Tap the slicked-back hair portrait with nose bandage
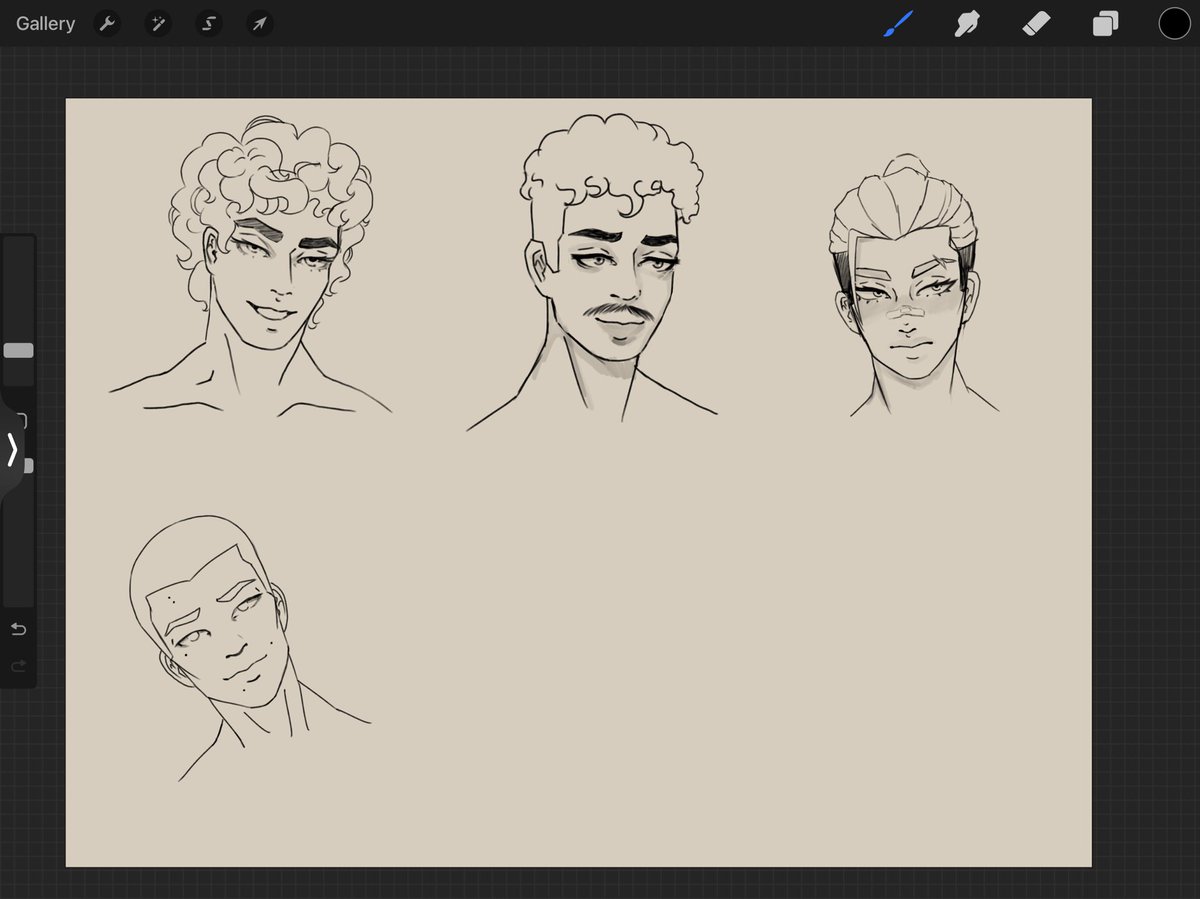 click(914, 285)
